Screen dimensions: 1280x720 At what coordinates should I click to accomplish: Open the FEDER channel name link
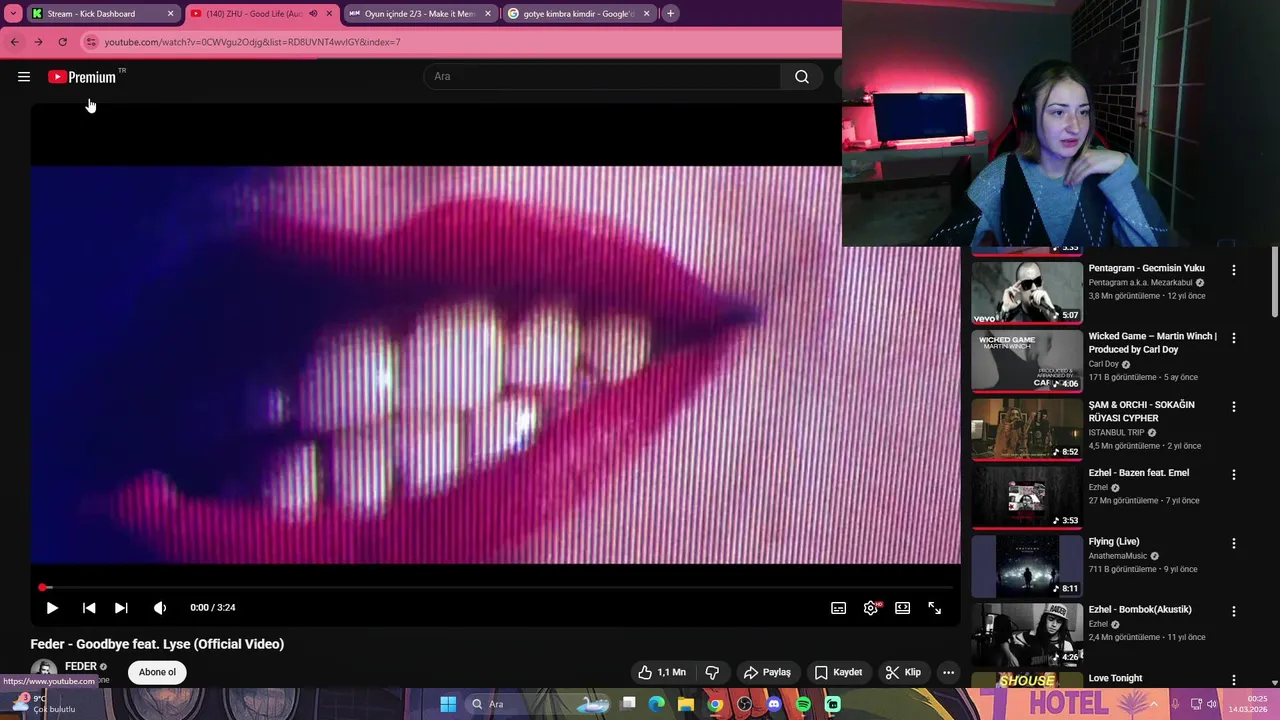tap(81, 667)
